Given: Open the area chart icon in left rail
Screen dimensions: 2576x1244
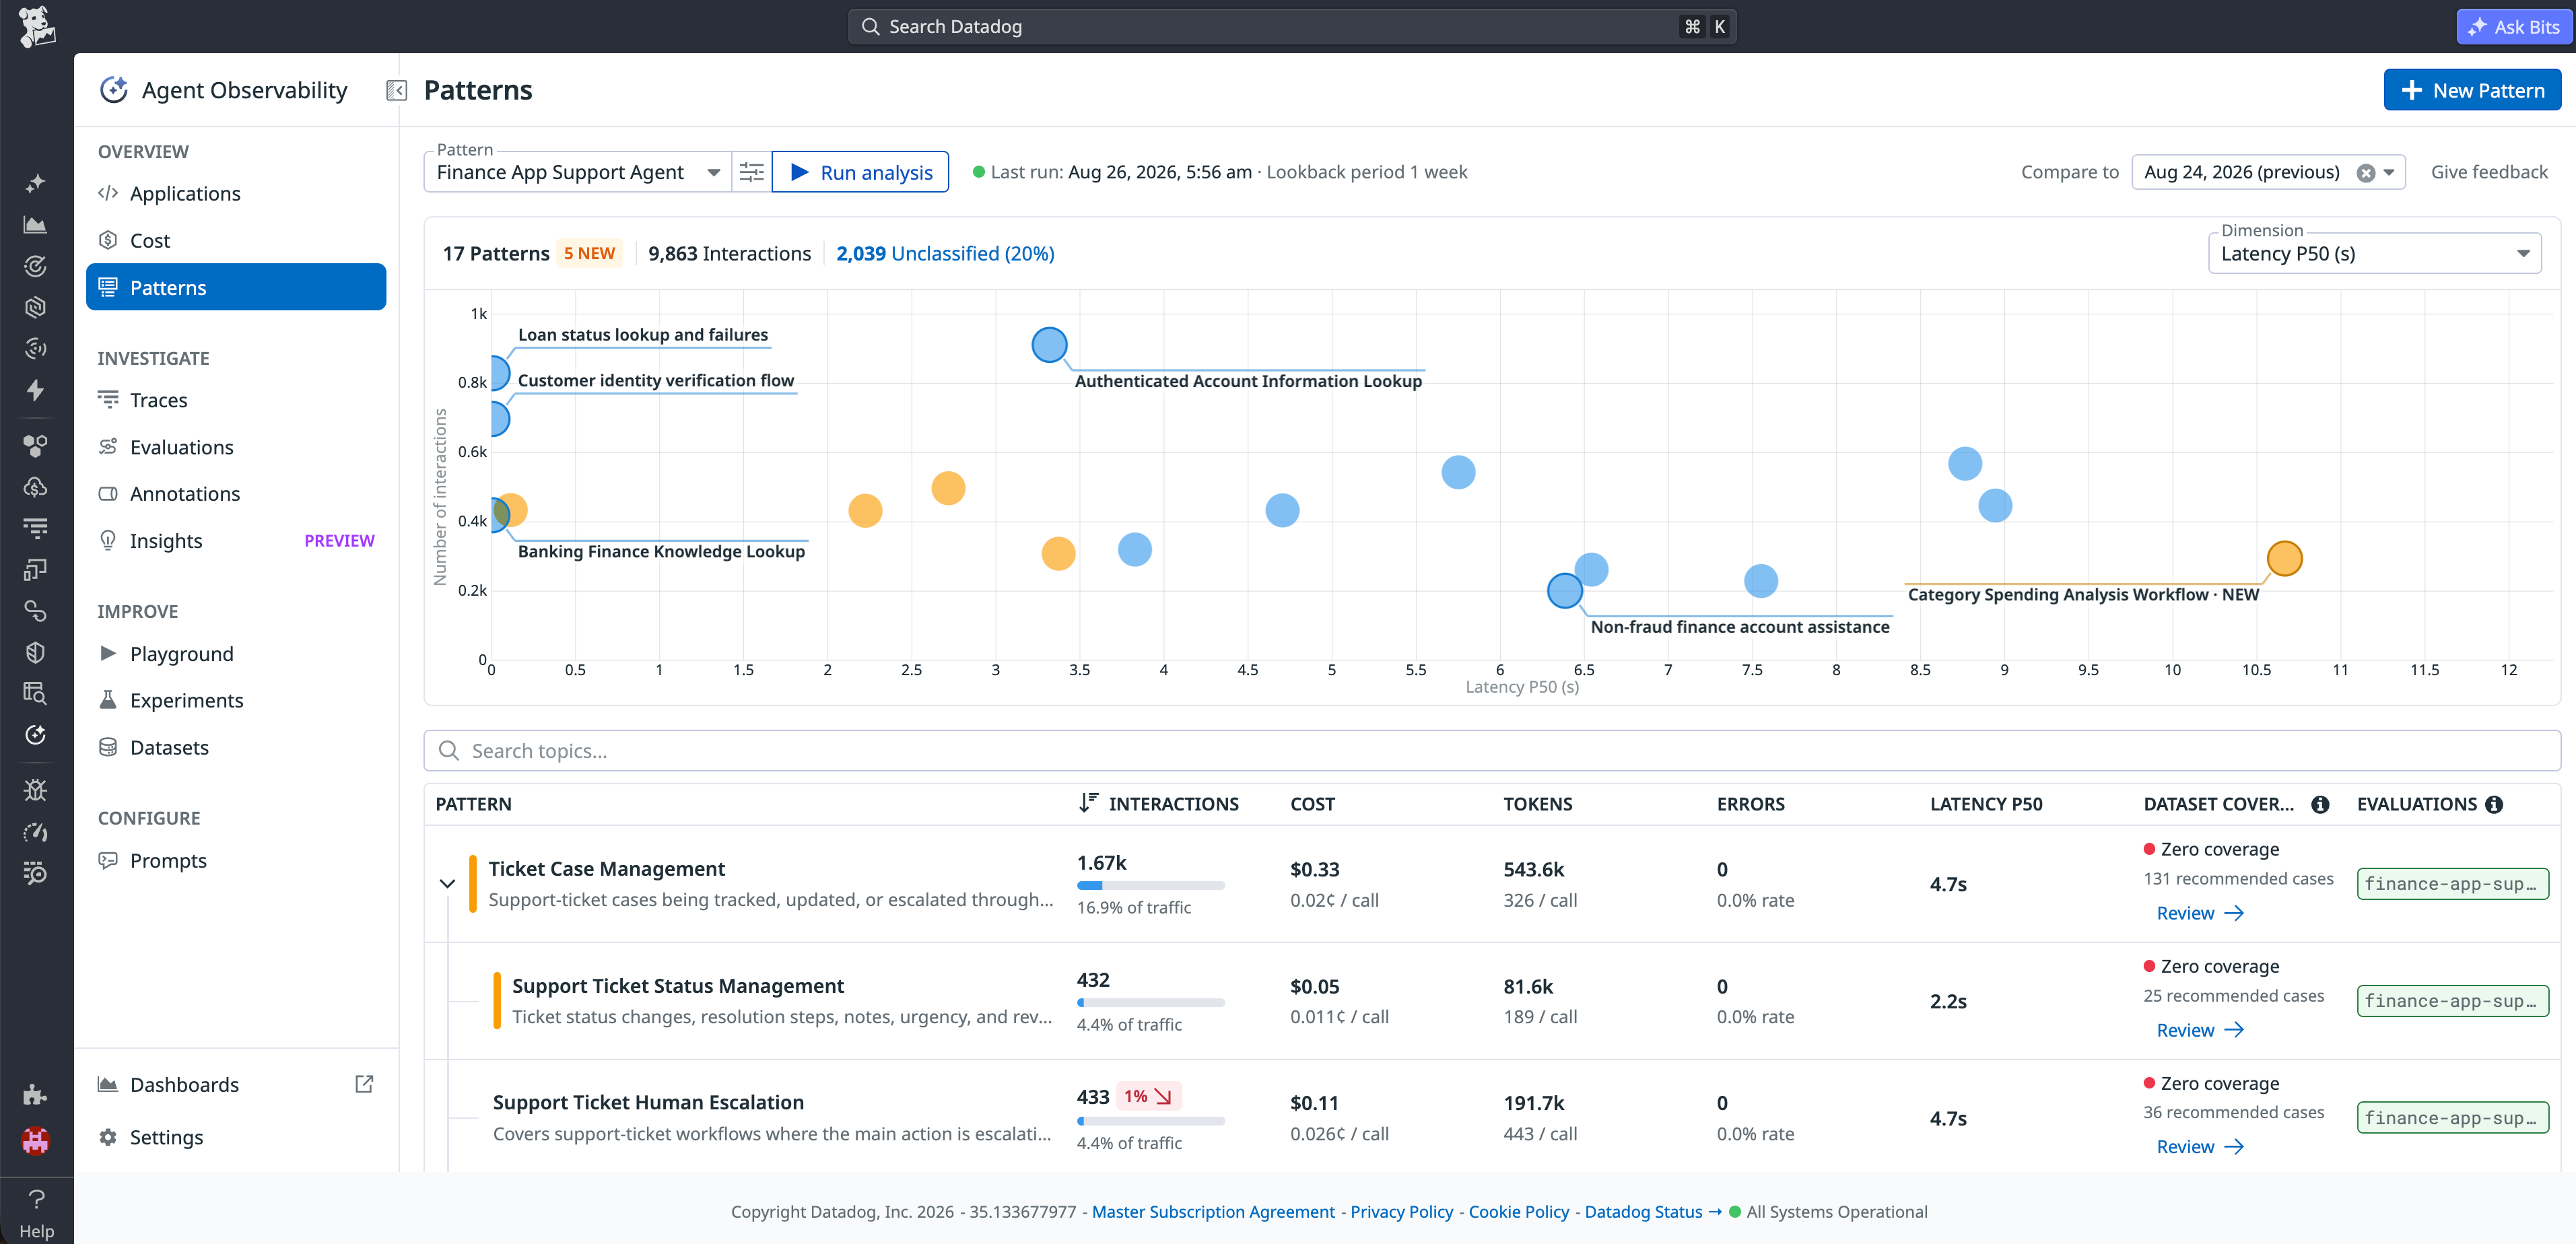Looking at the screenshot, I should 35,224.
